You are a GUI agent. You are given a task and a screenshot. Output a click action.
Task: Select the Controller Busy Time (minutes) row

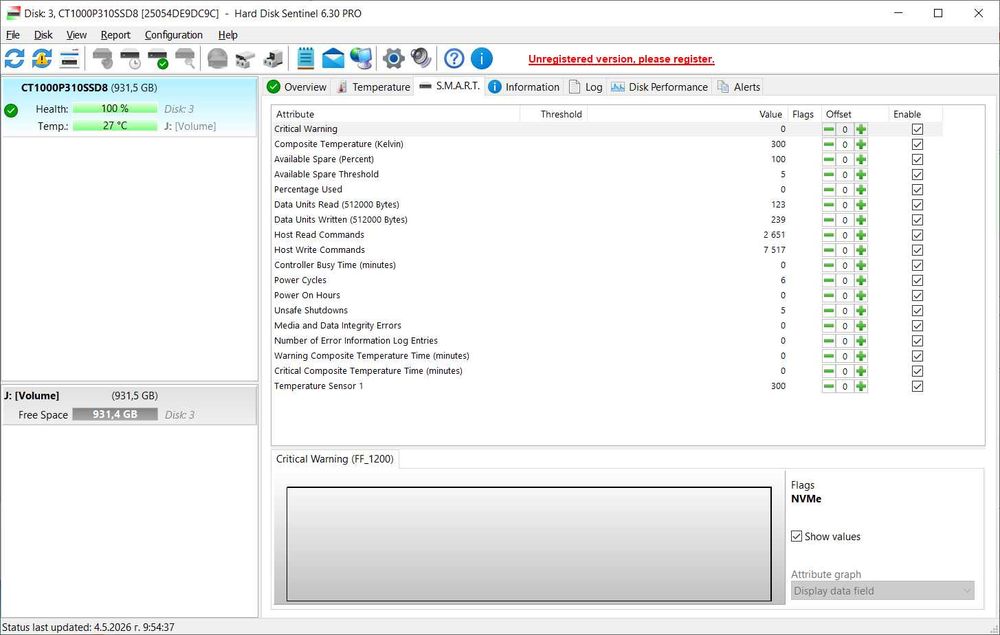607,265
